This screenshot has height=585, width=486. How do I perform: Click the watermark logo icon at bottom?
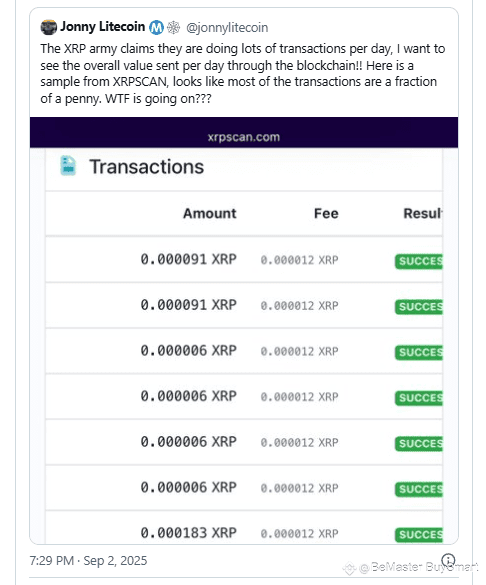point(349,569)
